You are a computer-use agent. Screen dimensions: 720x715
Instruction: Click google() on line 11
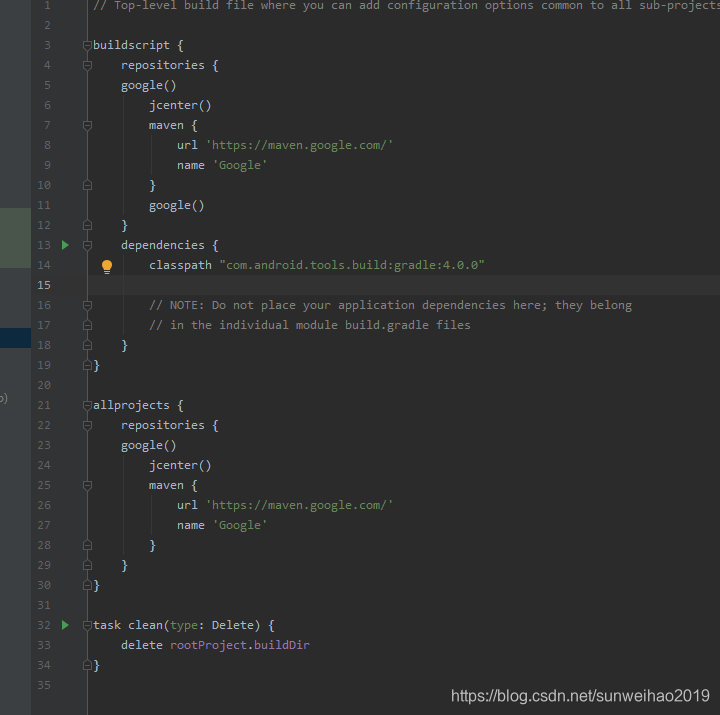click(x=176, y=205)
